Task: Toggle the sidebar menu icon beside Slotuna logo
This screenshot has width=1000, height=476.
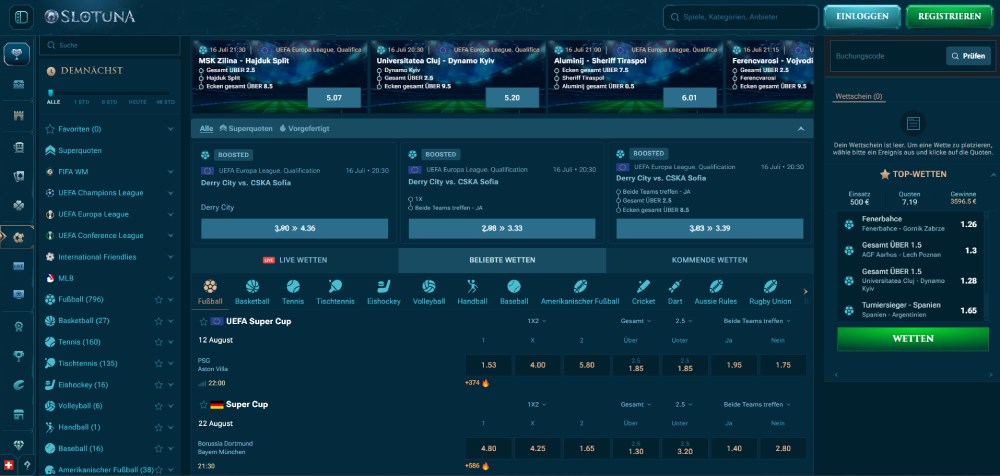Action: tap(22, 17)
